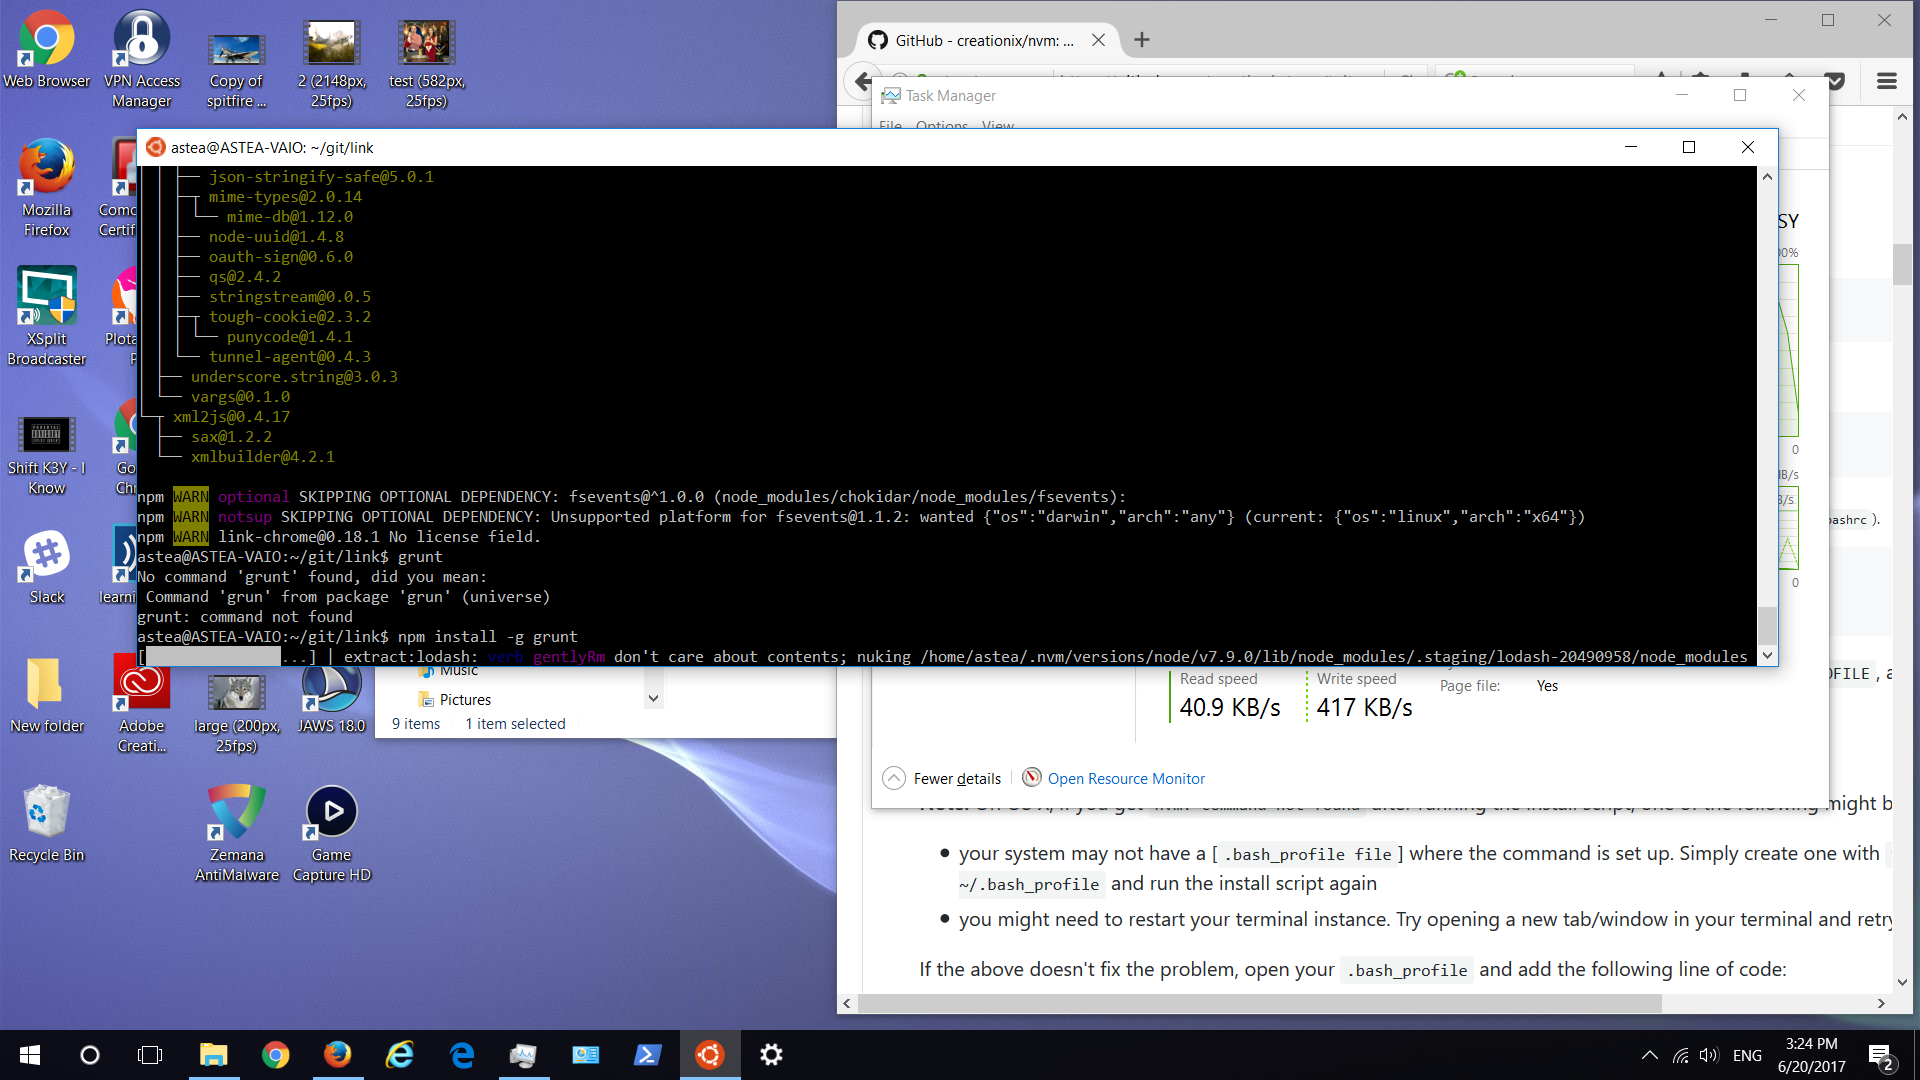Switch to Task Manager on the taskbar

[x=523, y=1055]
